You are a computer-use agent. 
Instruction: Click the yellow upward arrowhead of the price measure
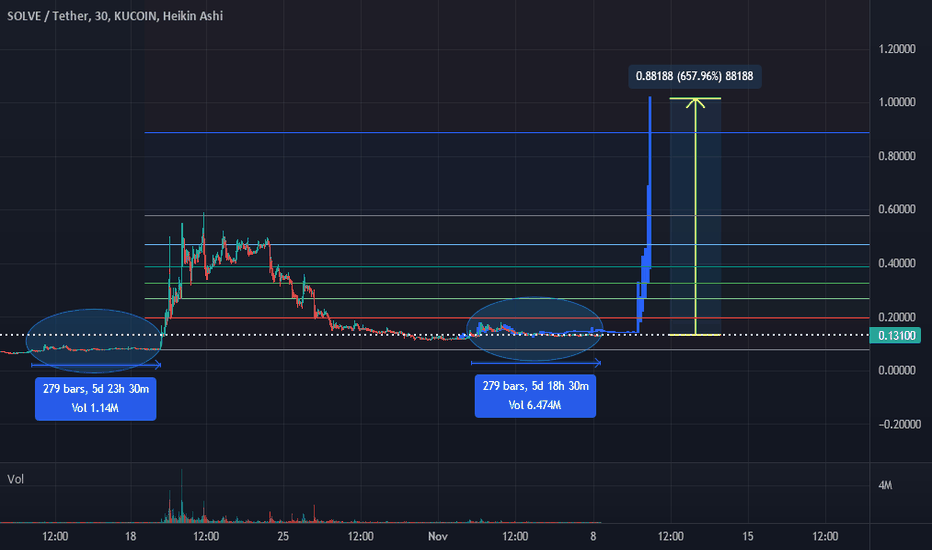695,103
